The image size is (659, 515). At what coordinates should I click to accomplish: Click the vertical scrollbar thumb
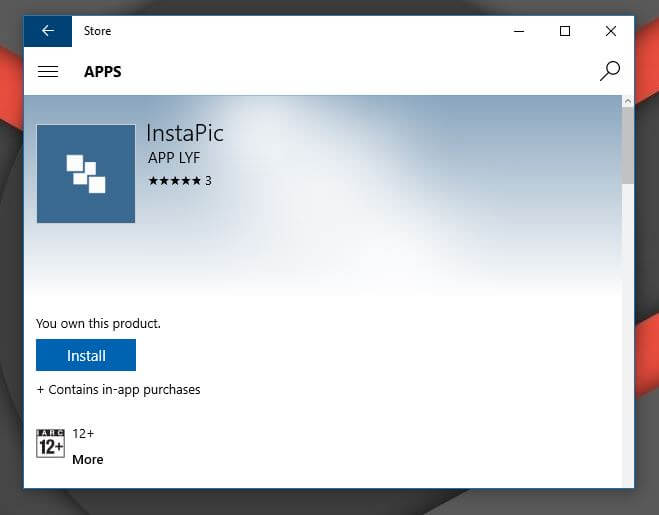pyautogui.click(x=627, y=145)
